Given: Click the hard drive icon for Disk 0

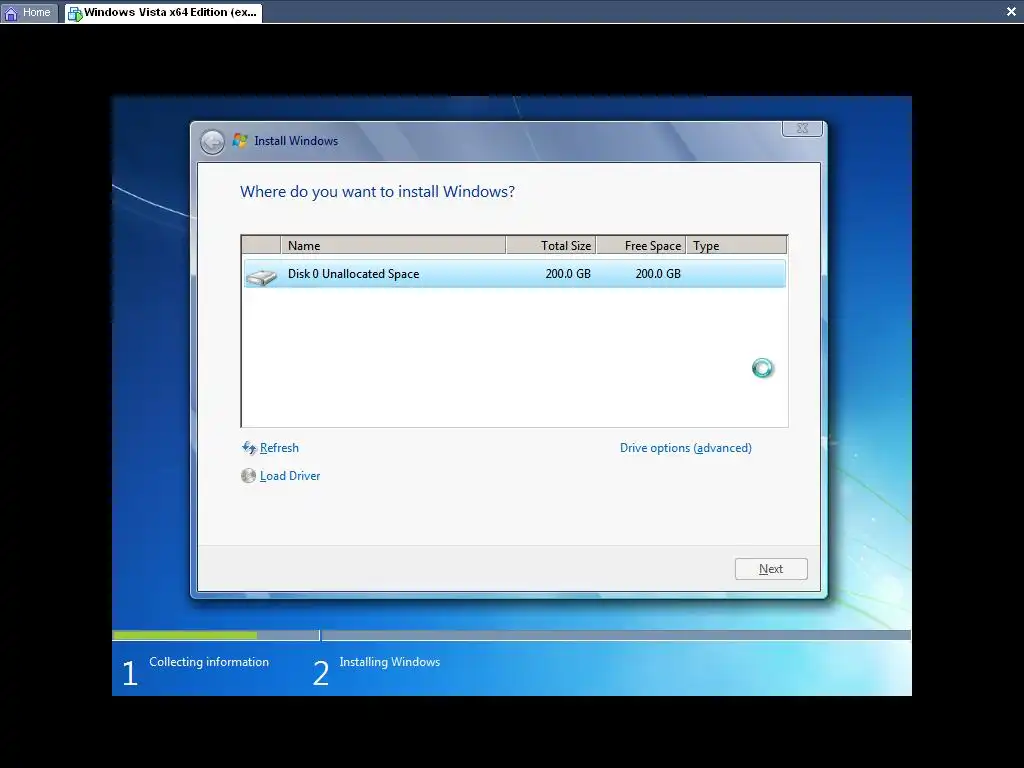Looking at the screenshot, I should tap(261, 277).
